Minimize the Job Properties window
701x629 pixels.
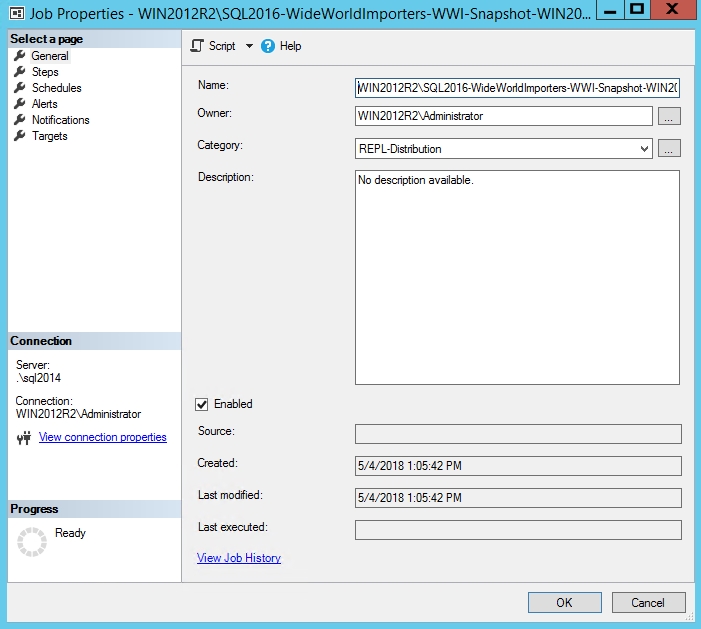click(610, 9)
